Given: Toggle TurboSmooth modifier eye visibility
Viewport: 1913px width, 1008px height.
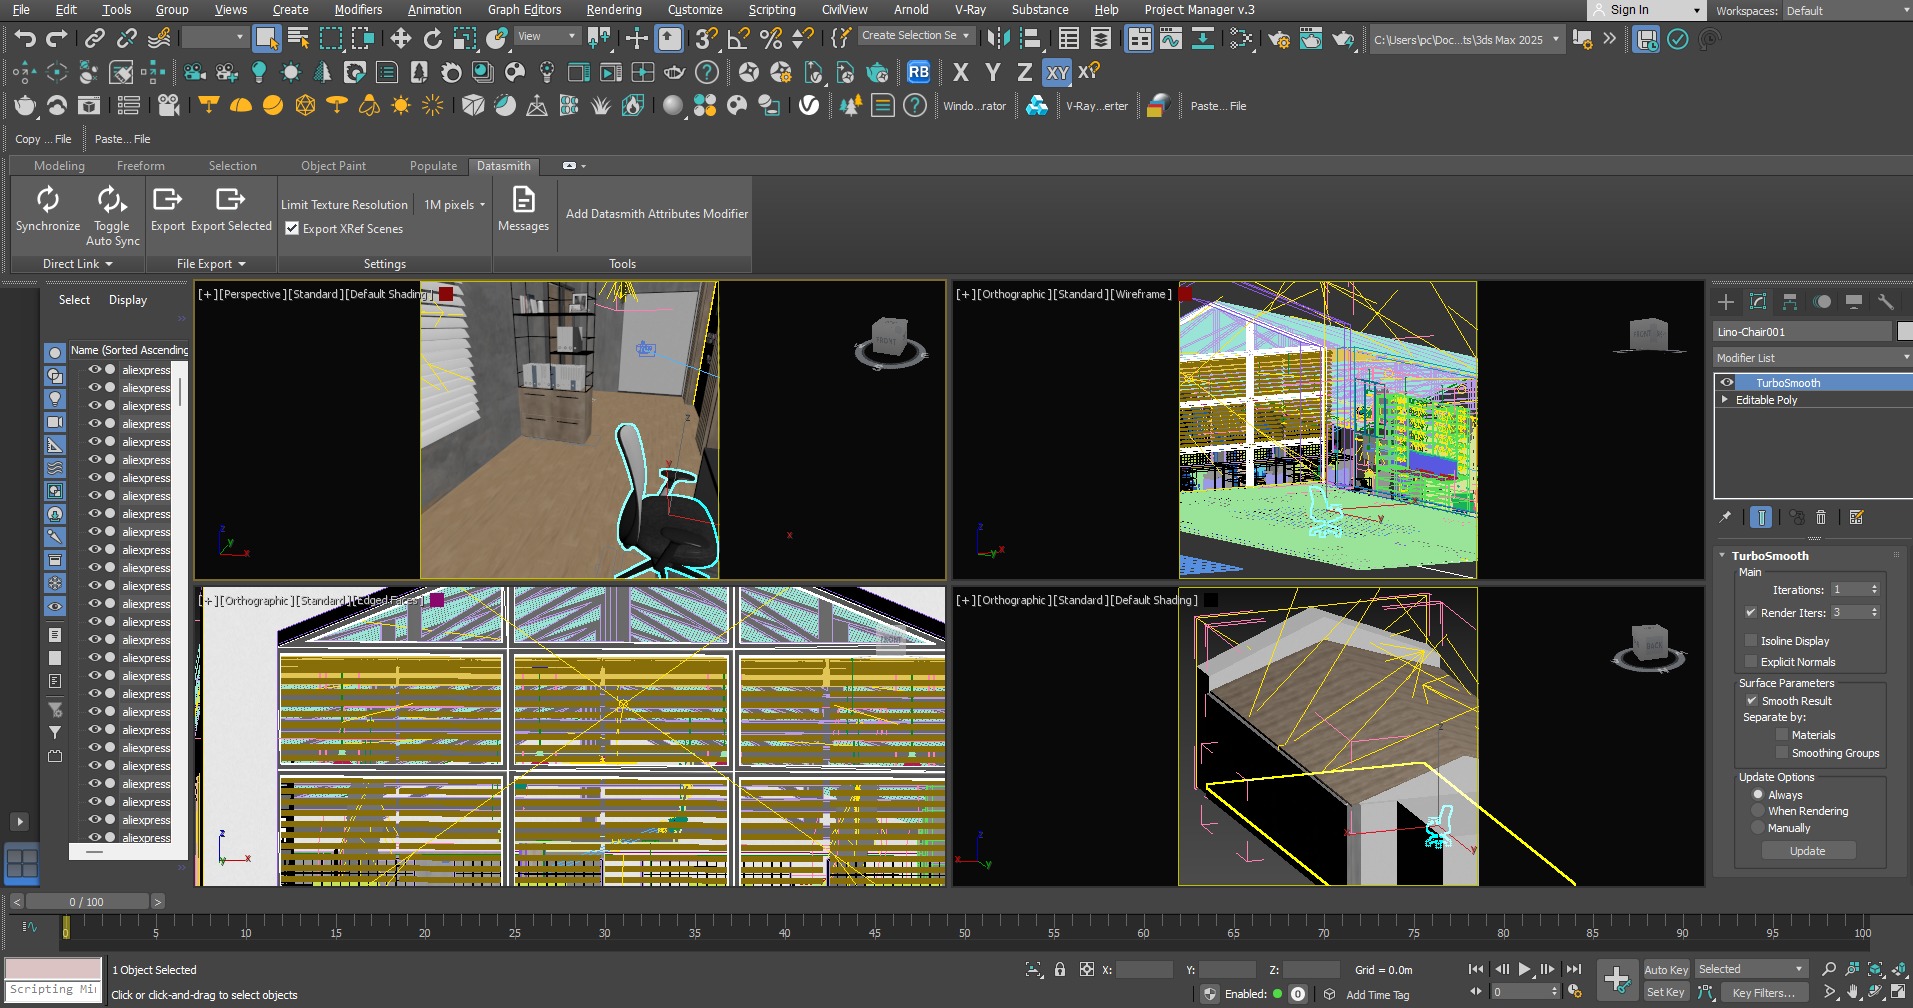Looking at the screenshot, I should click(x=1726, y=382).
